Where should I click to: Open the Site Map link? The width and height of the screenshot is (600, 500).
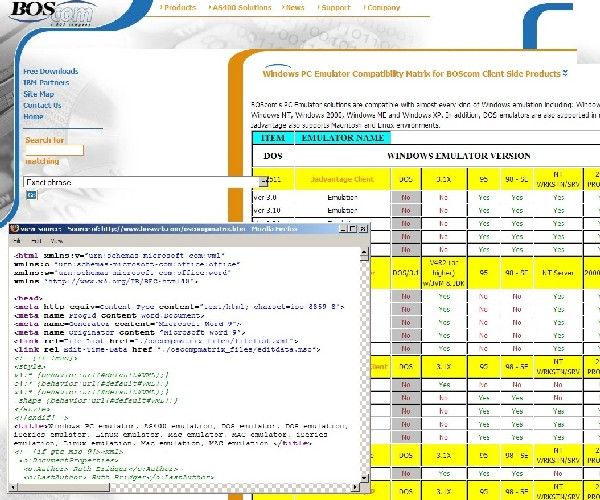pyautogui.click(x=38, y=94)
